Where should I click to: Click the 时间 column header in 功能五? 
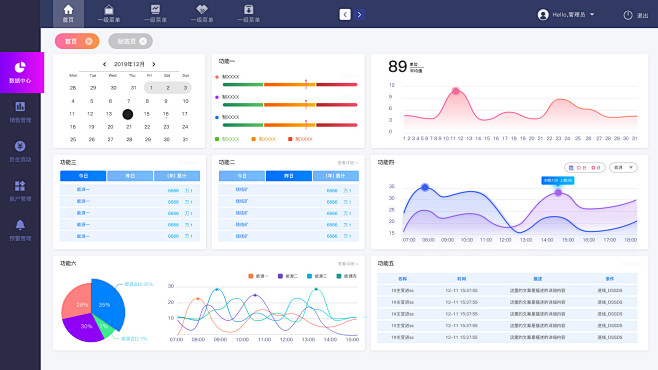pos(462,279)
